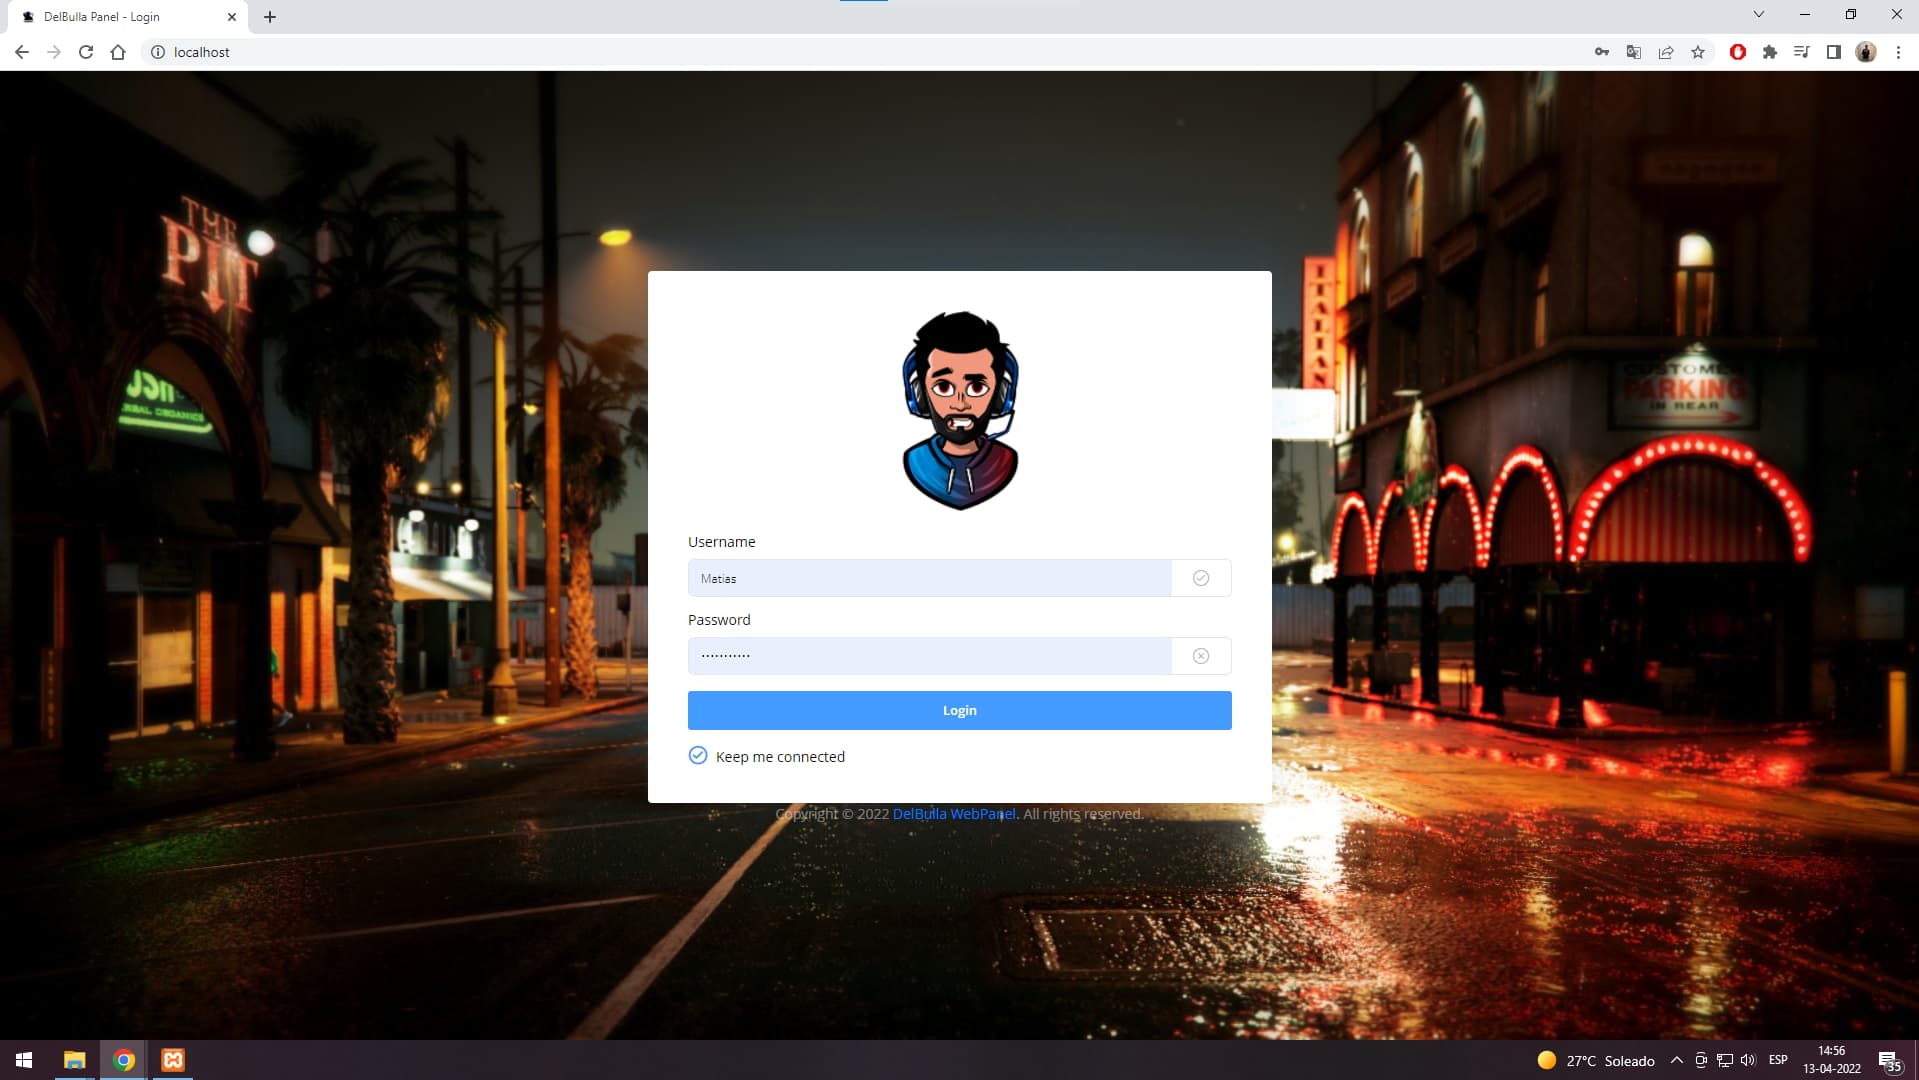This screenshot has height=1080, width=1919.
Task: Open the Chrome profile avatar
Action: pos(1866,52)
